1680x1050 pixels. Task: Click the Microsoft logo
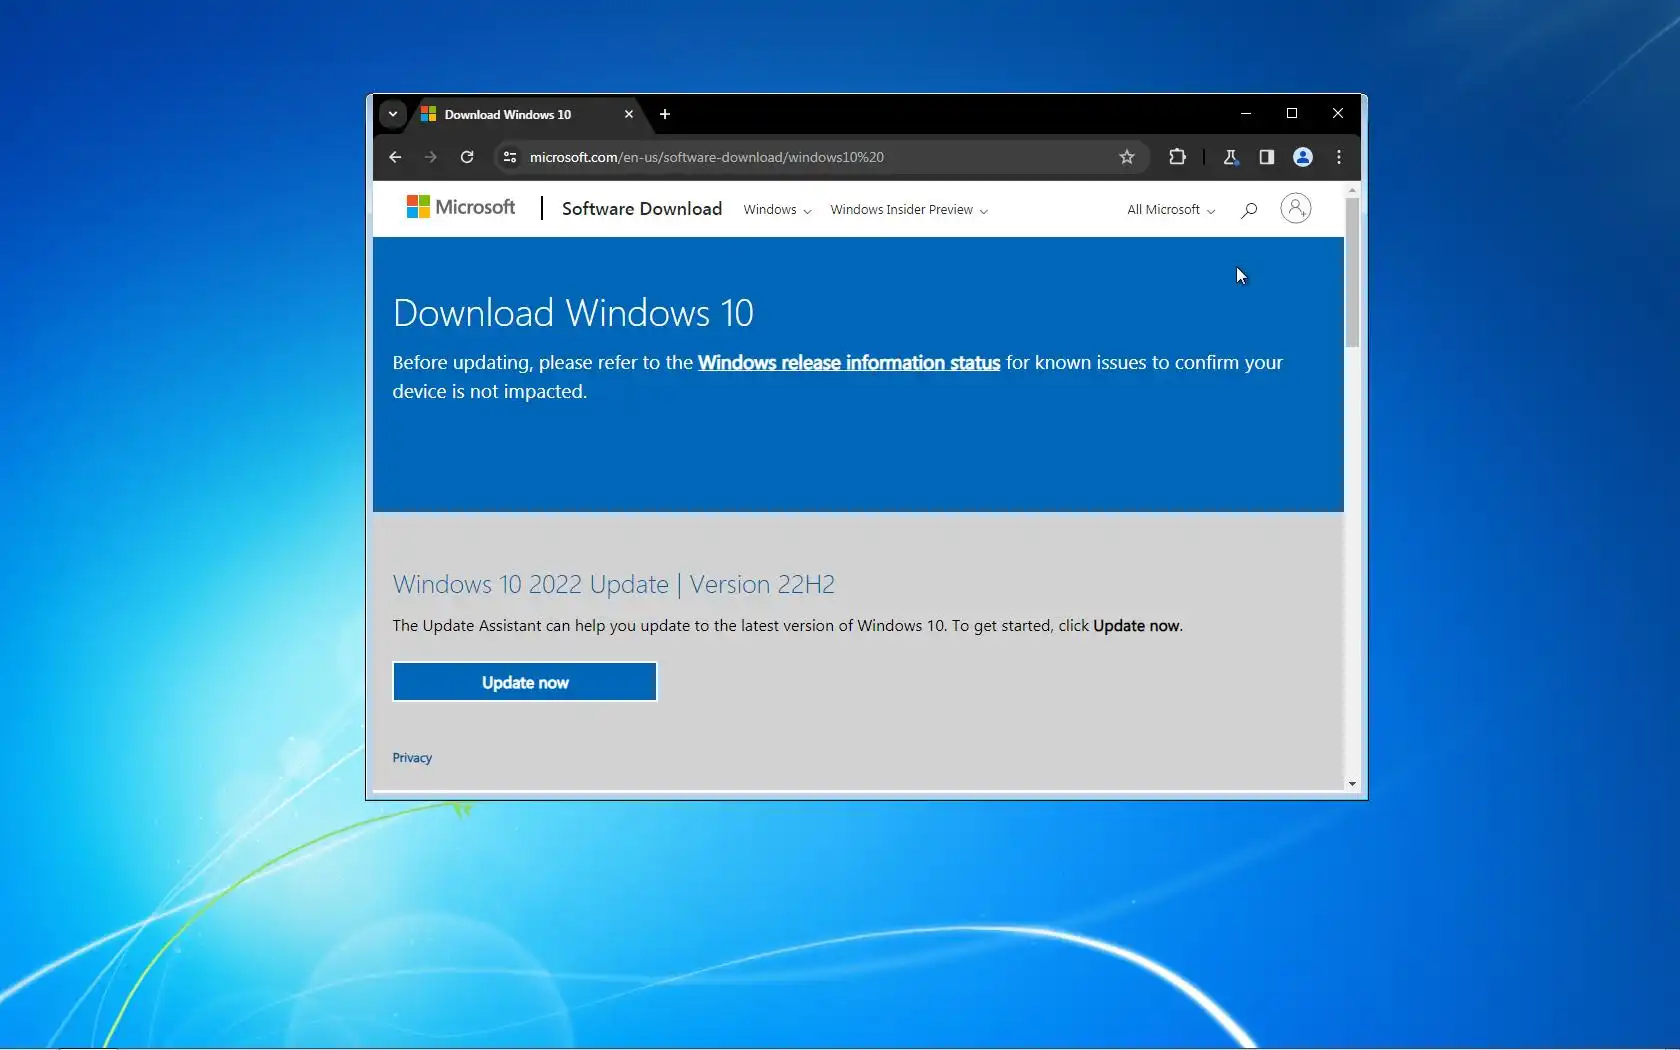pos(461,207)
